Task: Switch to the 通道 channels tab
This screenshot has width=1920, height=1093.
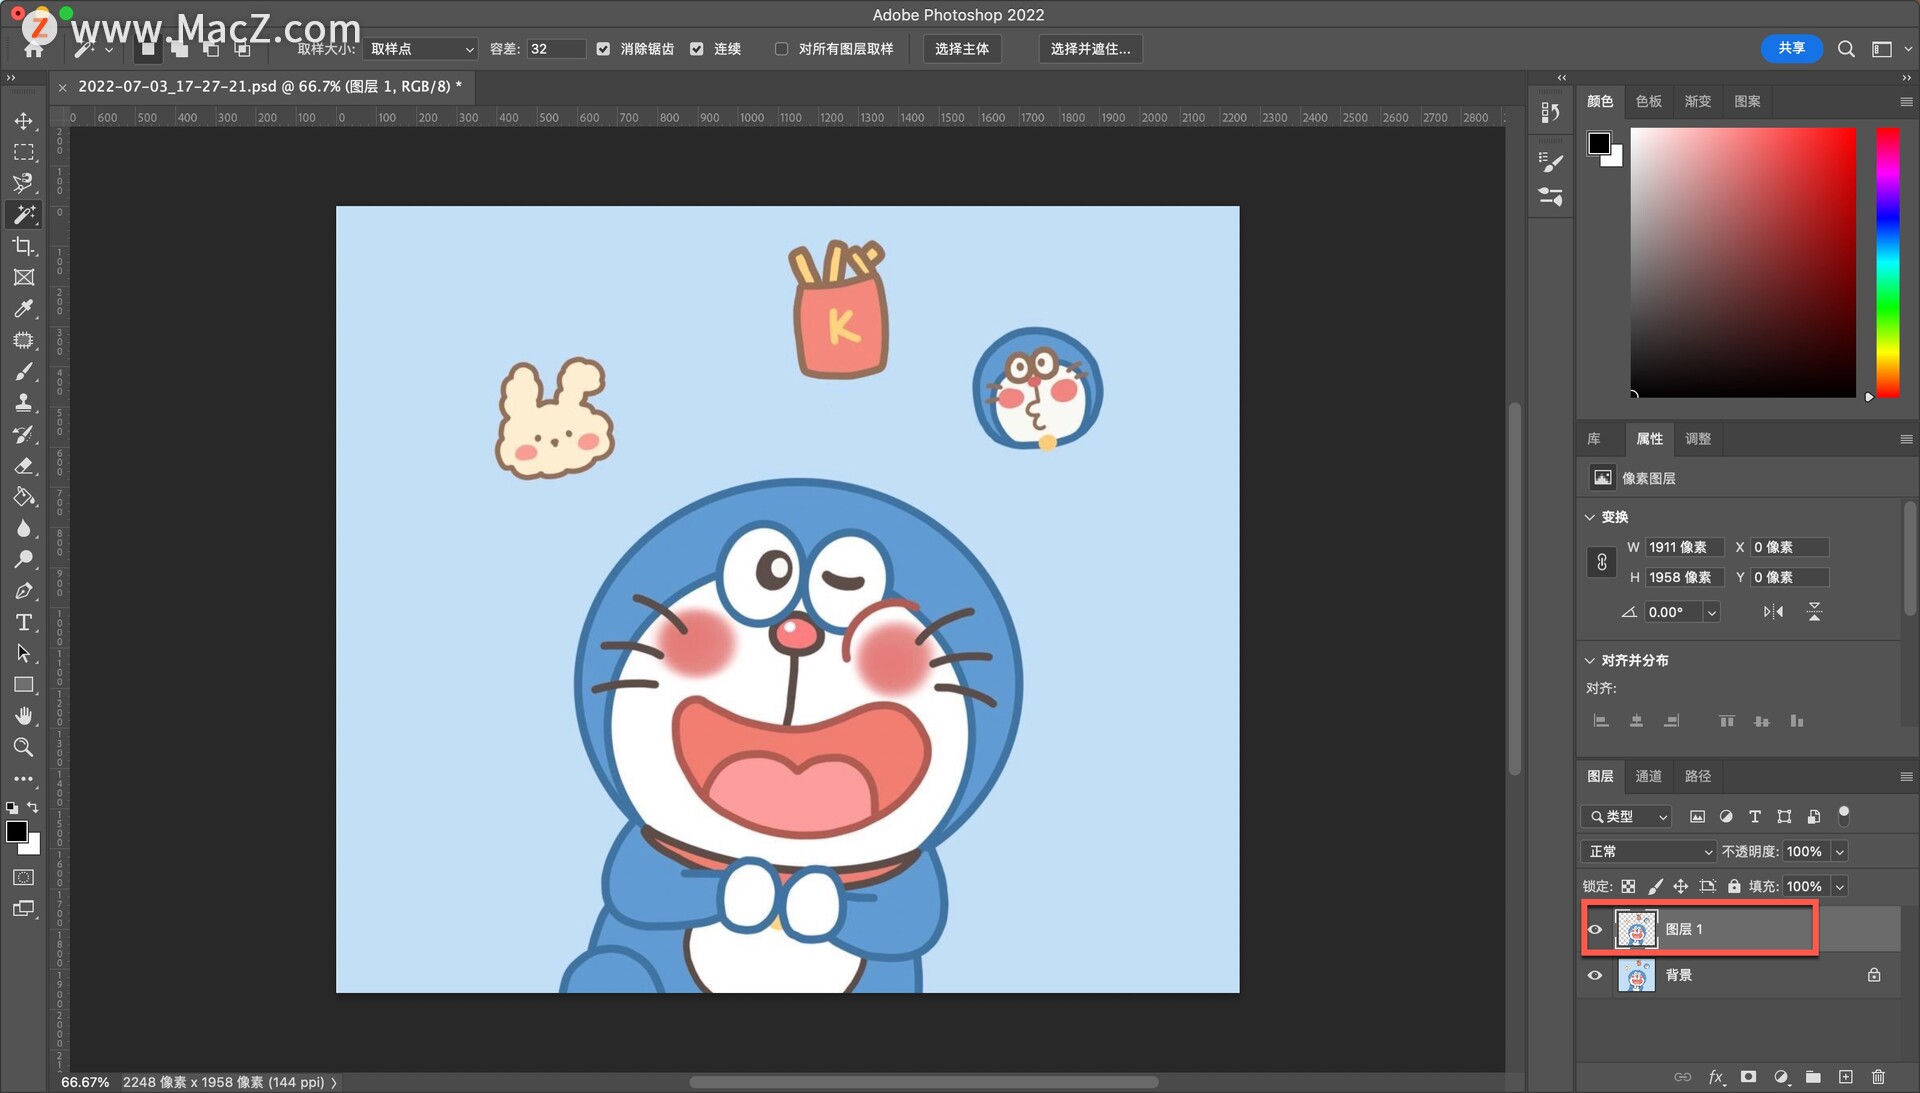Action: click(1648, 777)
